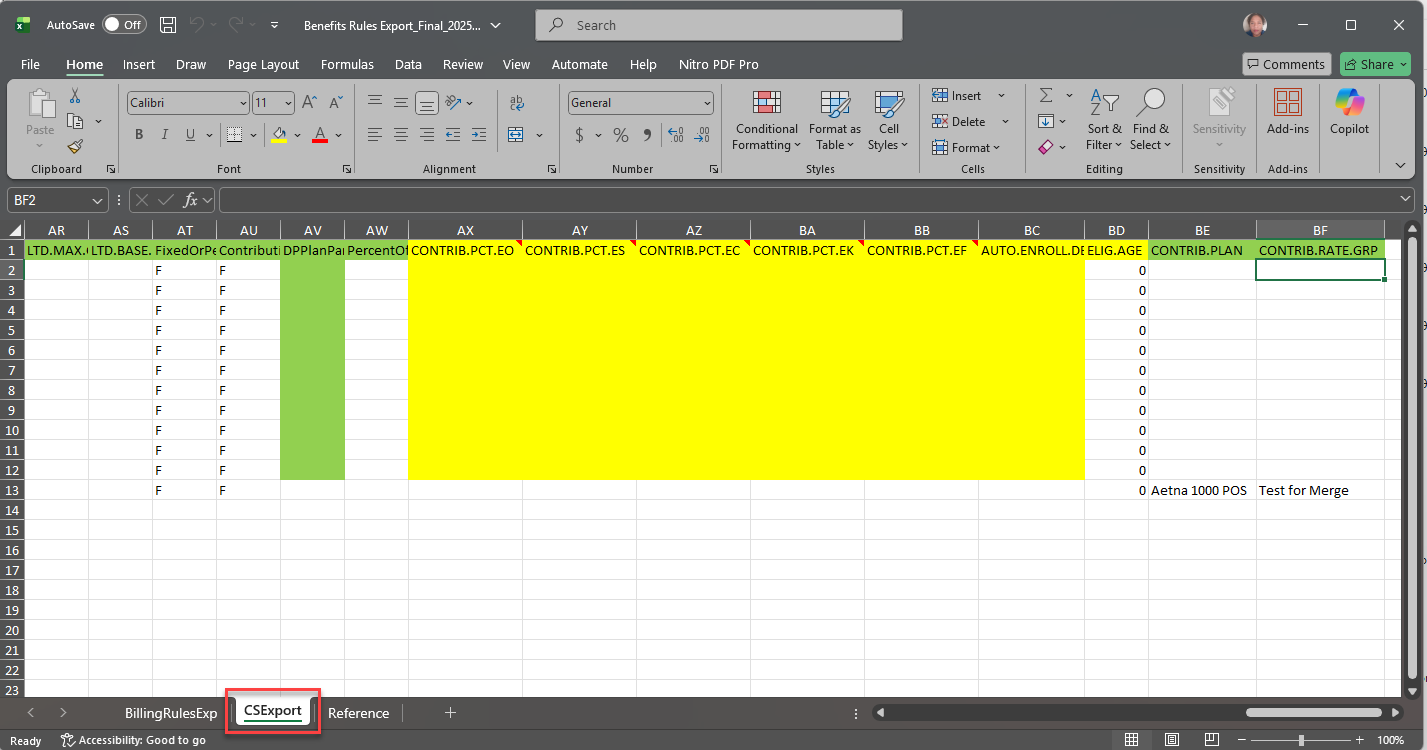Screen dimensions: 1427x750
Task: Apply percent style number format
Action: click(x=621, y=135)
